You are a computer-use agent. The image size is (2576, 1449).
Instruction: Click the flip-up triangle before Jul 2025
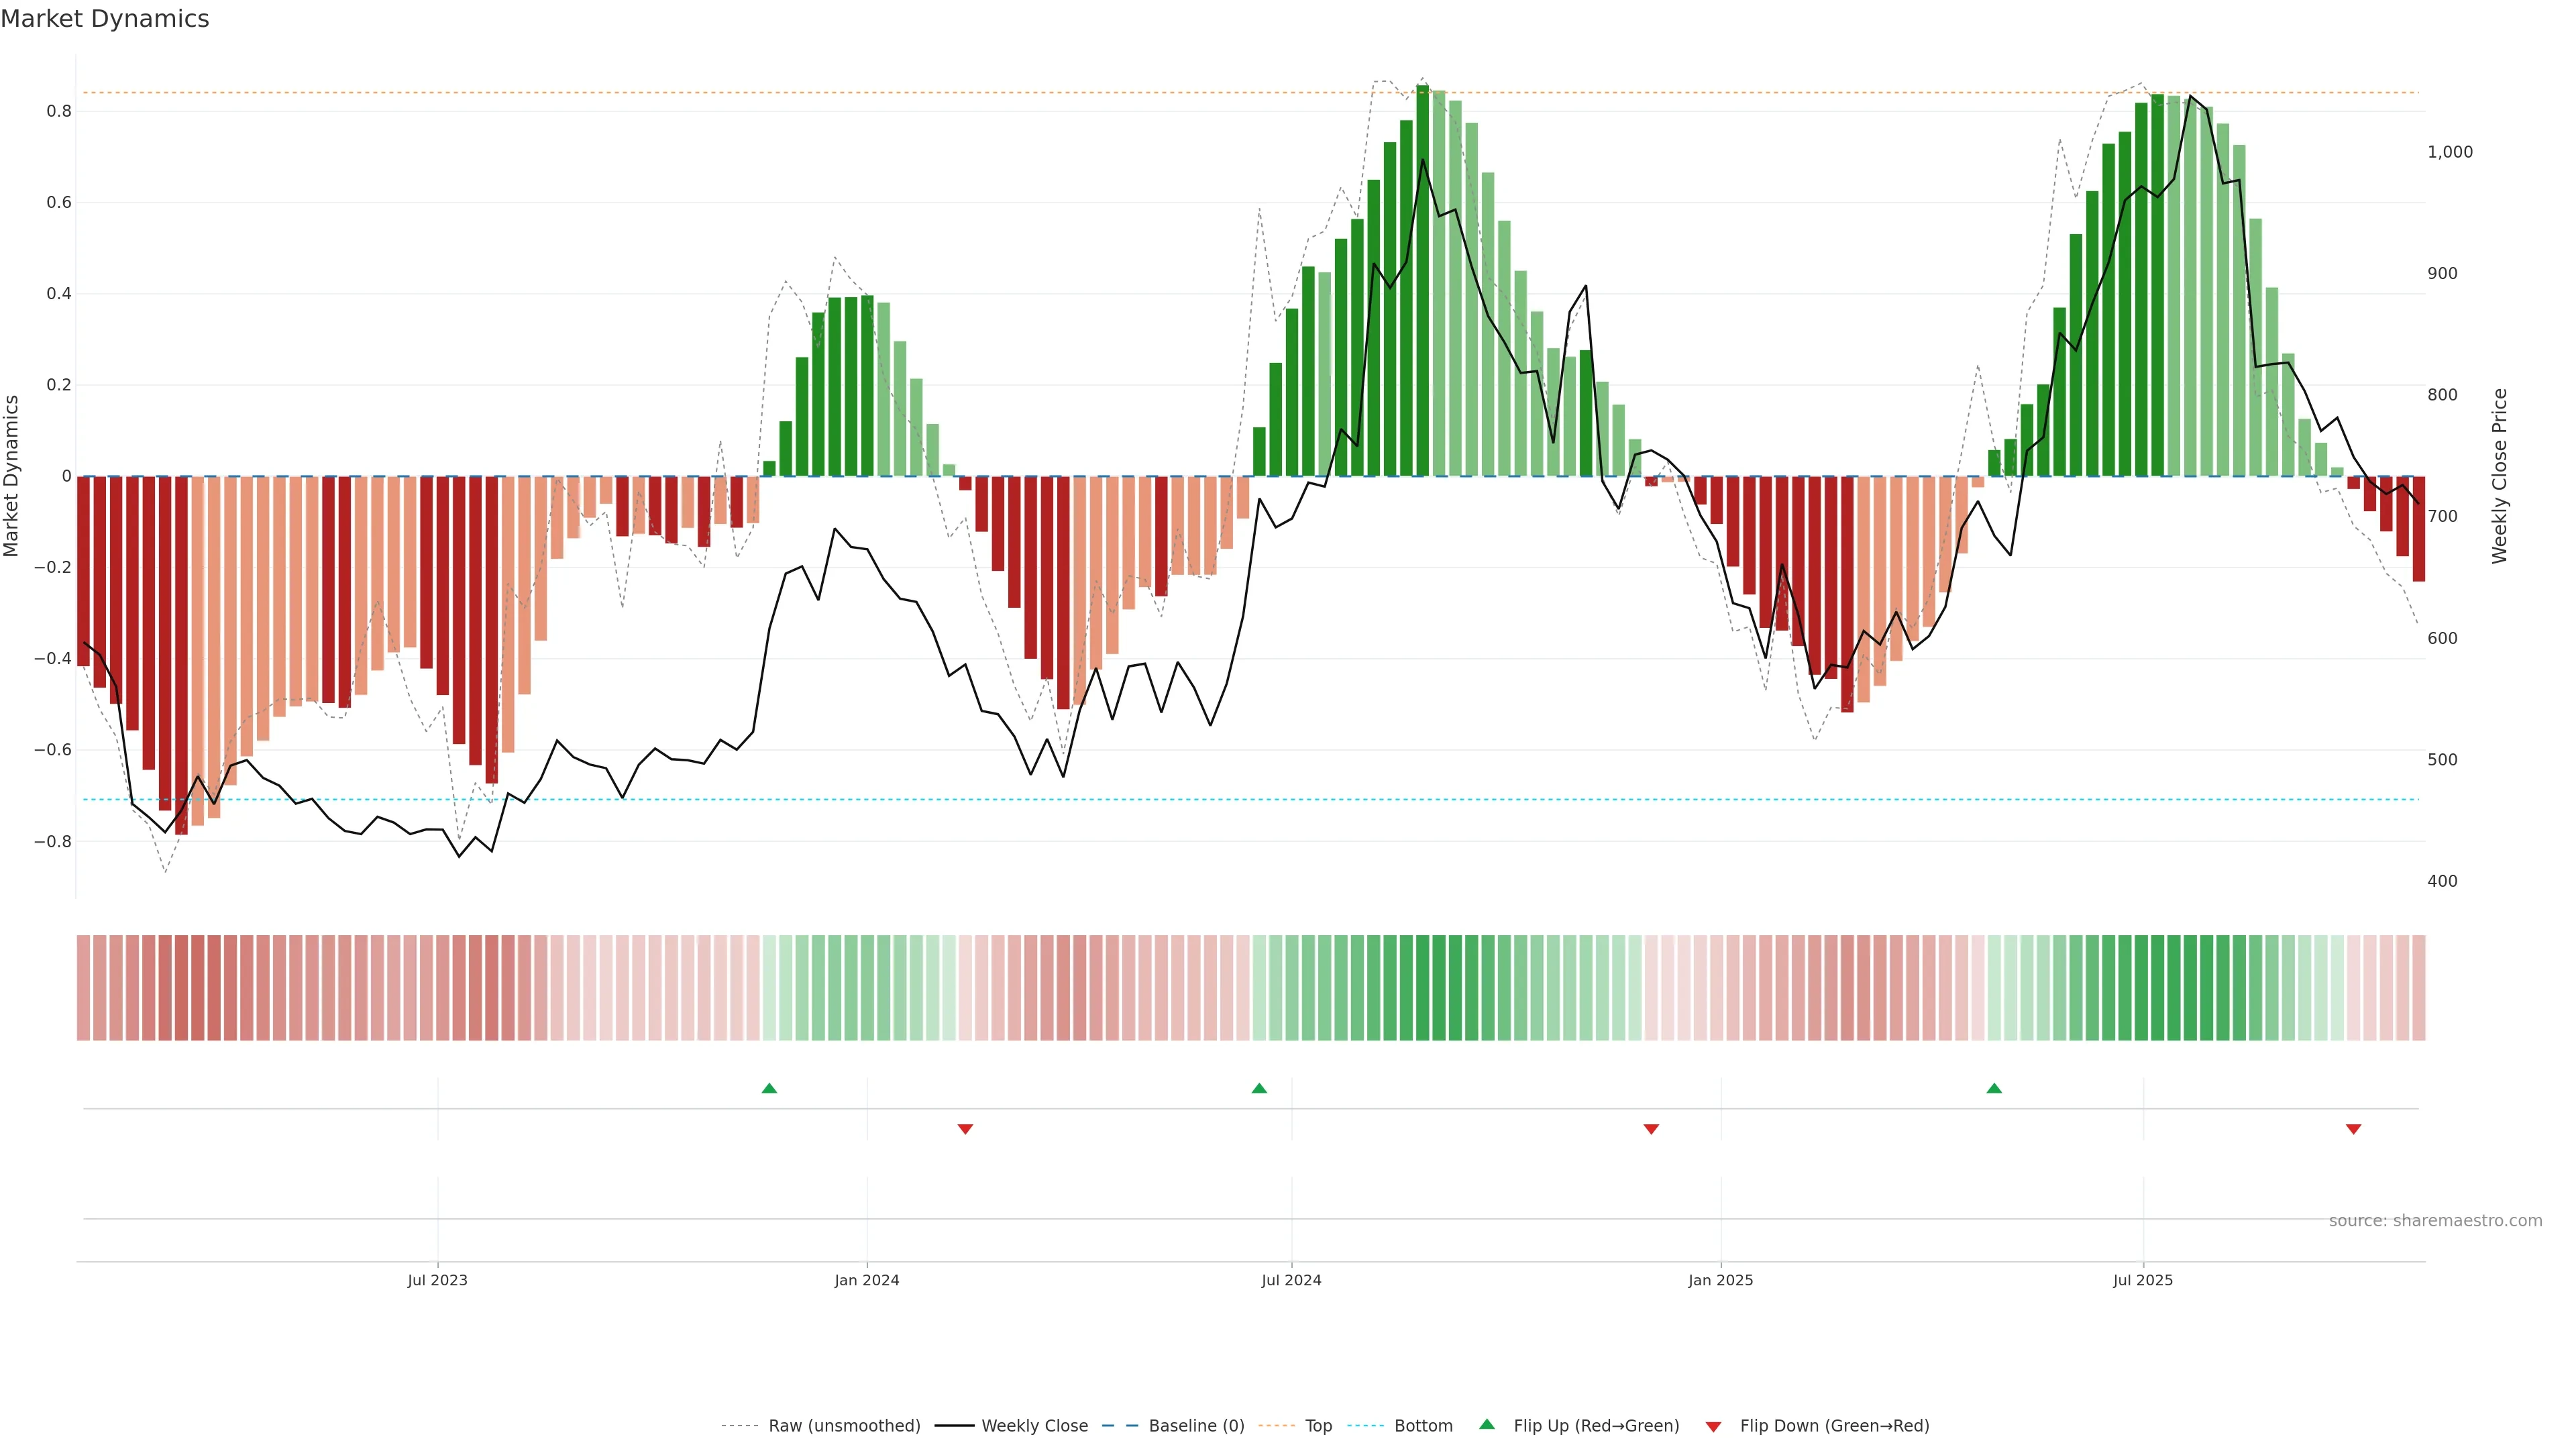point(1994,1088)
